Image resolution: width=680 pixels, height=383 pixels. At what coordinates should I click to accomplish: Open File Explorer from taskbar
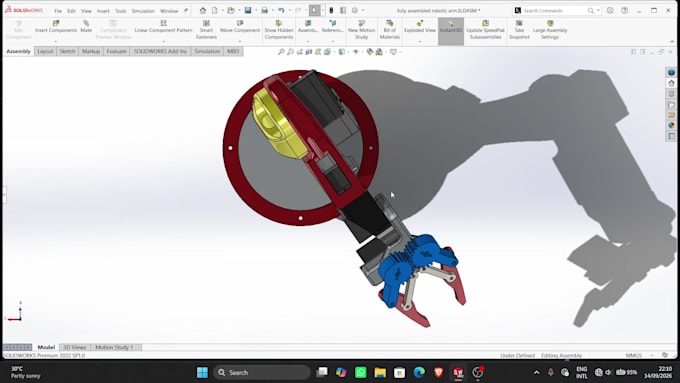pyautogui.click(x=380, y=372)
